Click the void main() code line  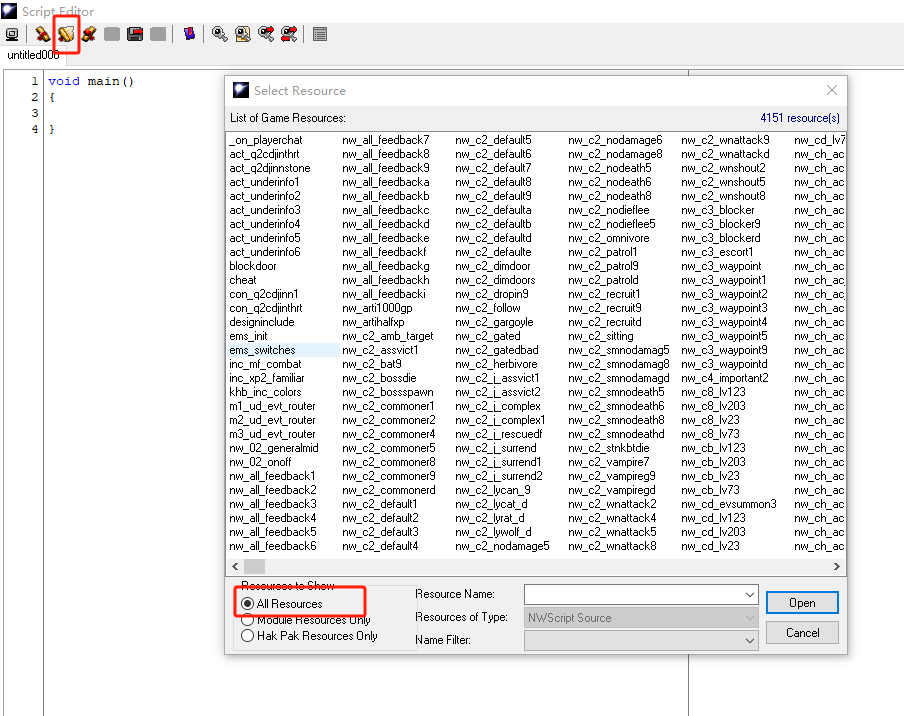point(91,81)
